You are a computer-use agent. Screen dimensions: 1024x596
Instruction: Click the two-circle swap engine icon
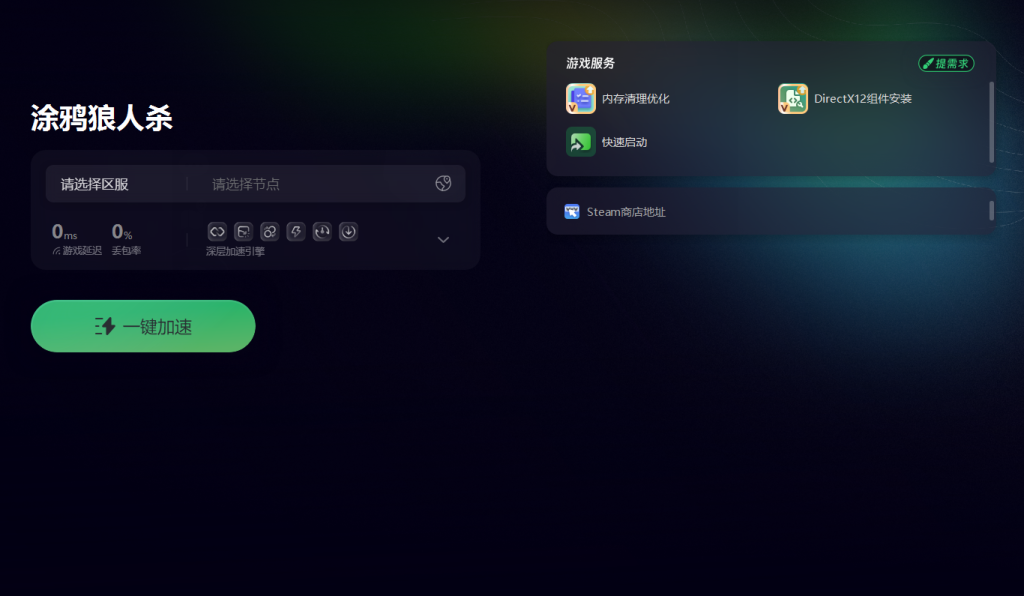pyautogui.click(x=269, y=231)
